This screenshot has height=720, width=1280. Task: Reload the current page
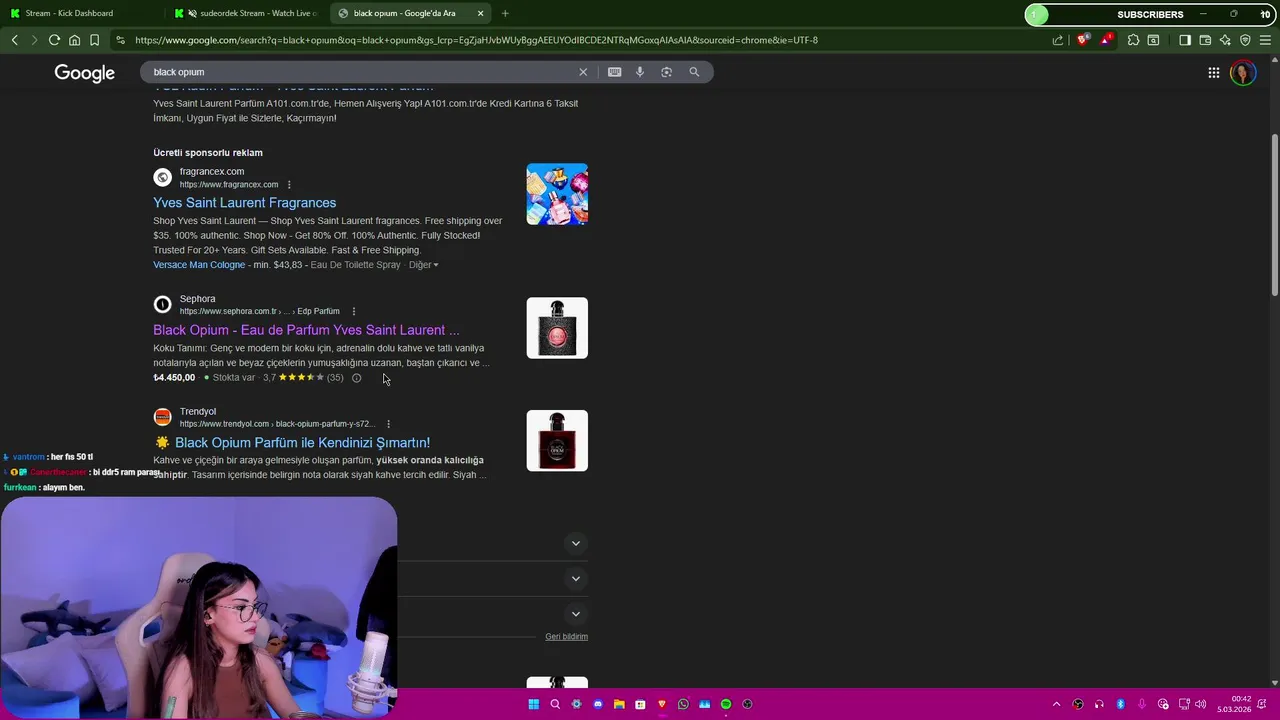[x=54, y=40]
